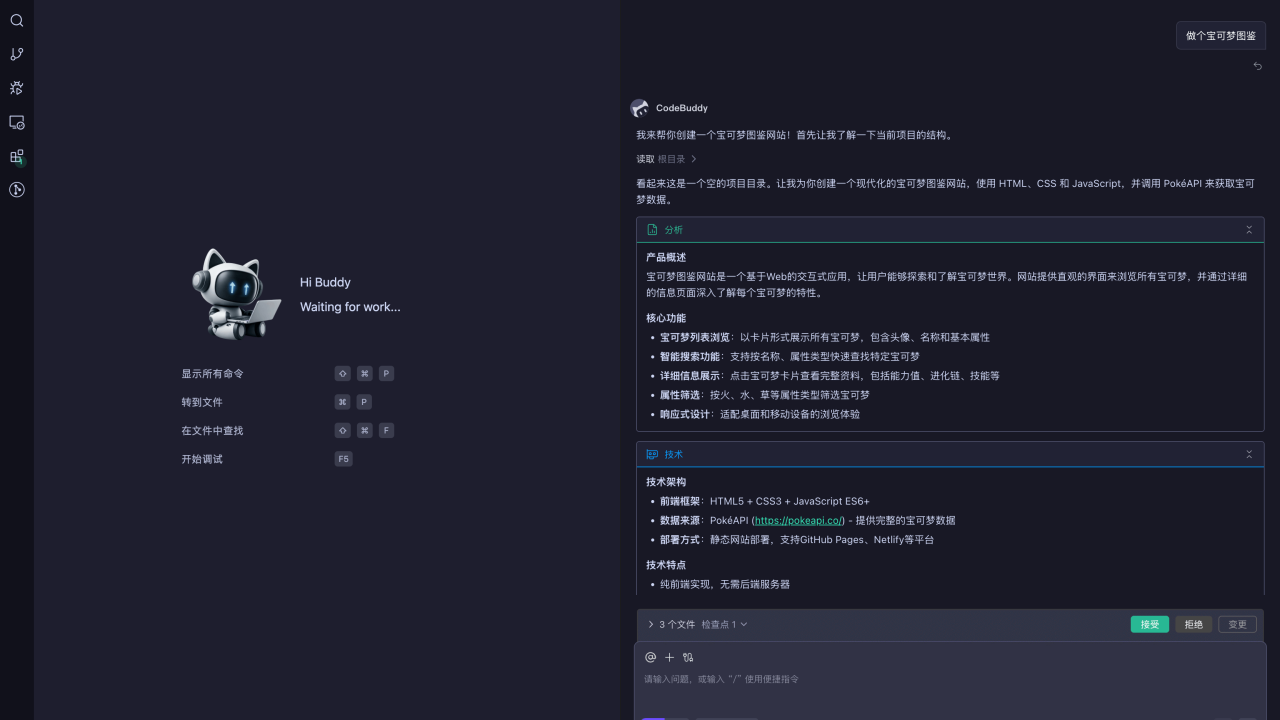Click the plus icon in chat input

[670, 657]
